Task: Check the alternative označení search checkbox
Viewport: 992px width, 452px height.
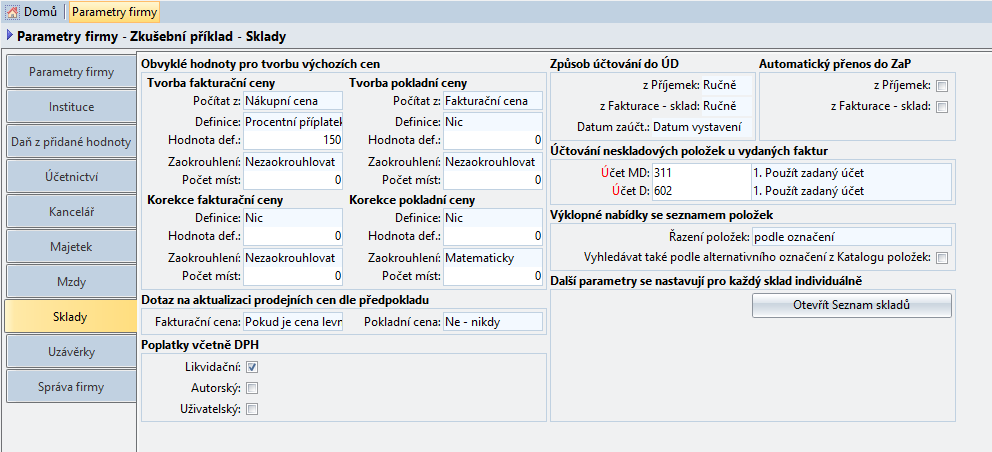Action: pos(941,257)
